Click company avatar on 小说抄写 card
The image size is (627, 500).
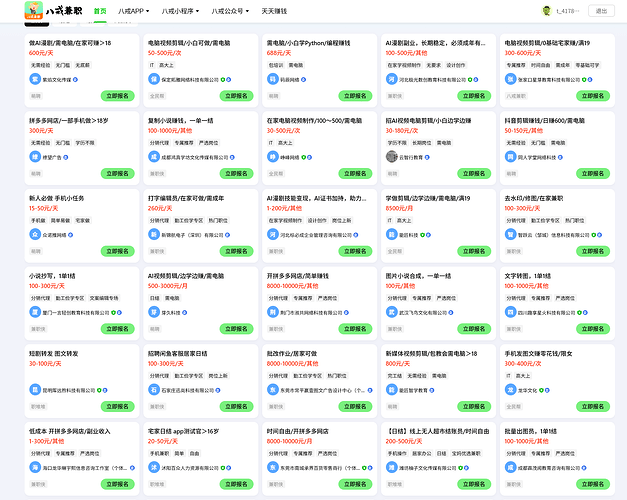tap(35, 312)
